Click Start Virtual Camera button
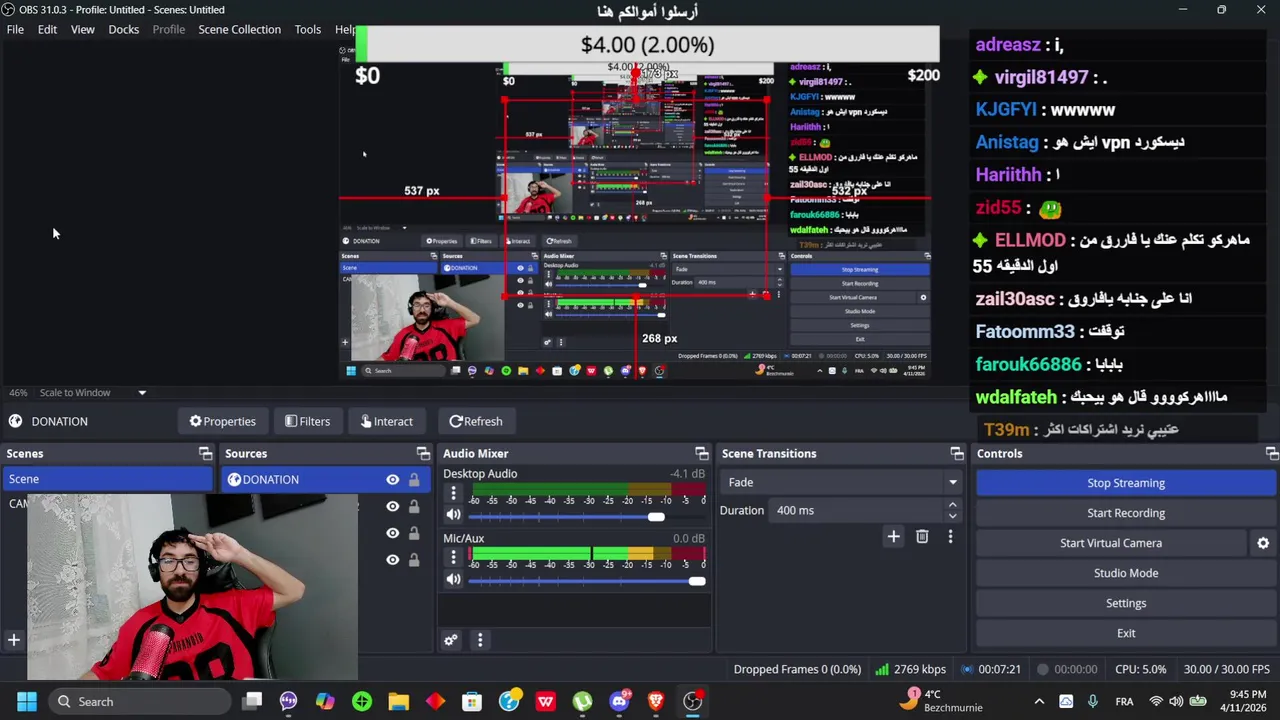This screenshot has height=720, width=1280. [1111, 543]
